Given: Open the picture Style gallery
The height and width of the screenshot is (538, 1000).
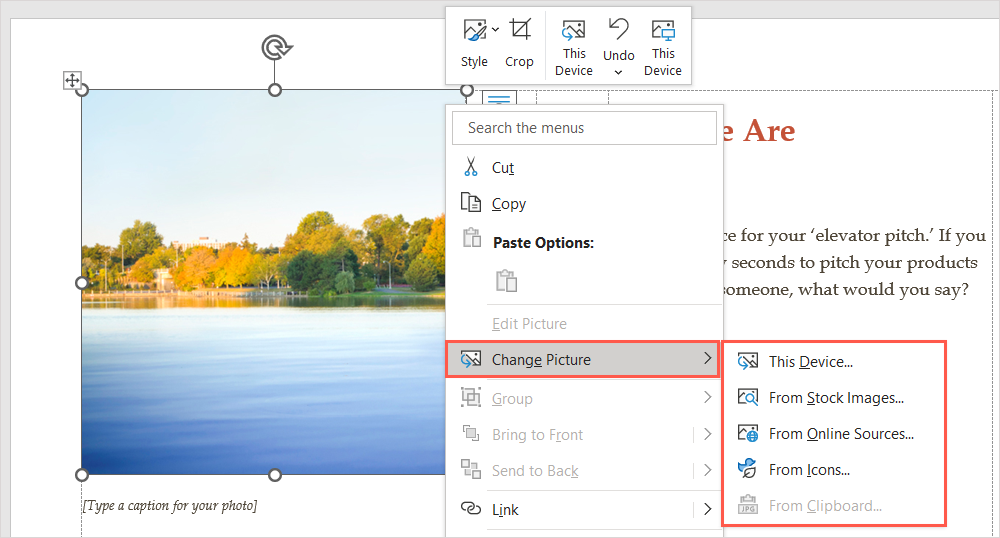Looking at the screenshot, I should pos(474,31).
